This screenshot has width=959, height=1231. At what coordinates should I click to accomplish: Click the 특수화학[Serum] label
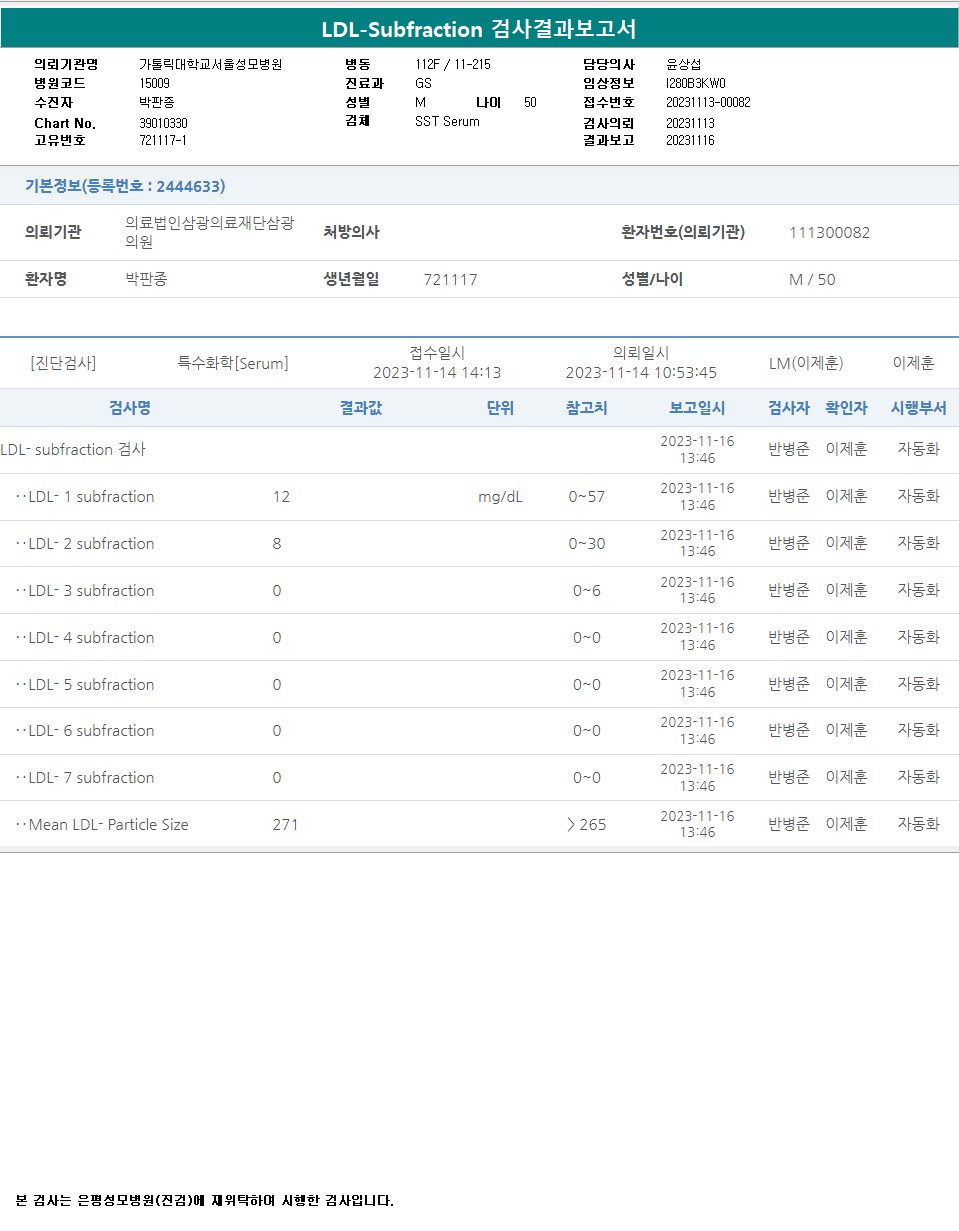coord(233,364)
